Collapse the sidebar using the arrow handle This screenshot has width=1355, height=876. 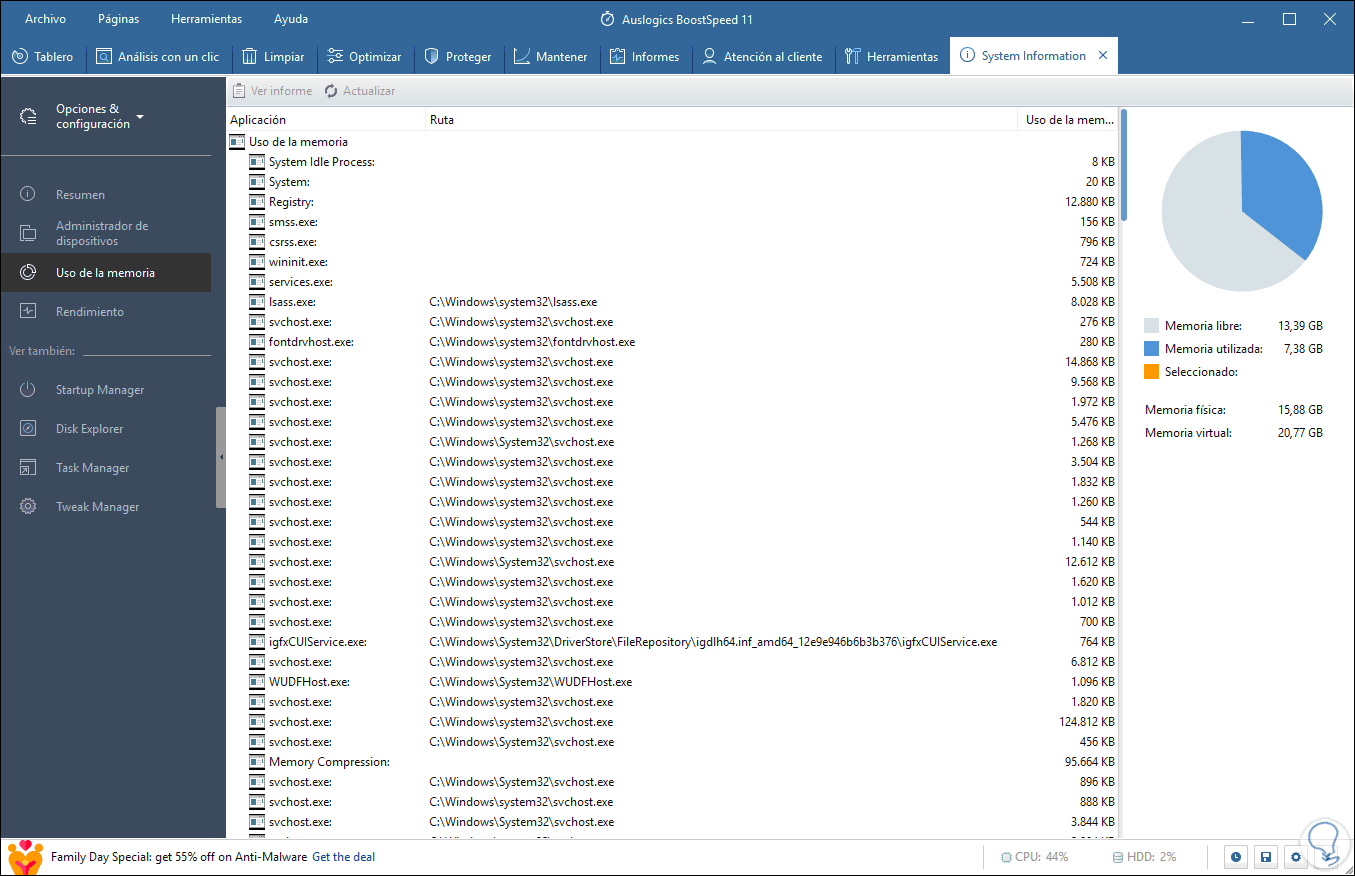click(x=221, y=458)
